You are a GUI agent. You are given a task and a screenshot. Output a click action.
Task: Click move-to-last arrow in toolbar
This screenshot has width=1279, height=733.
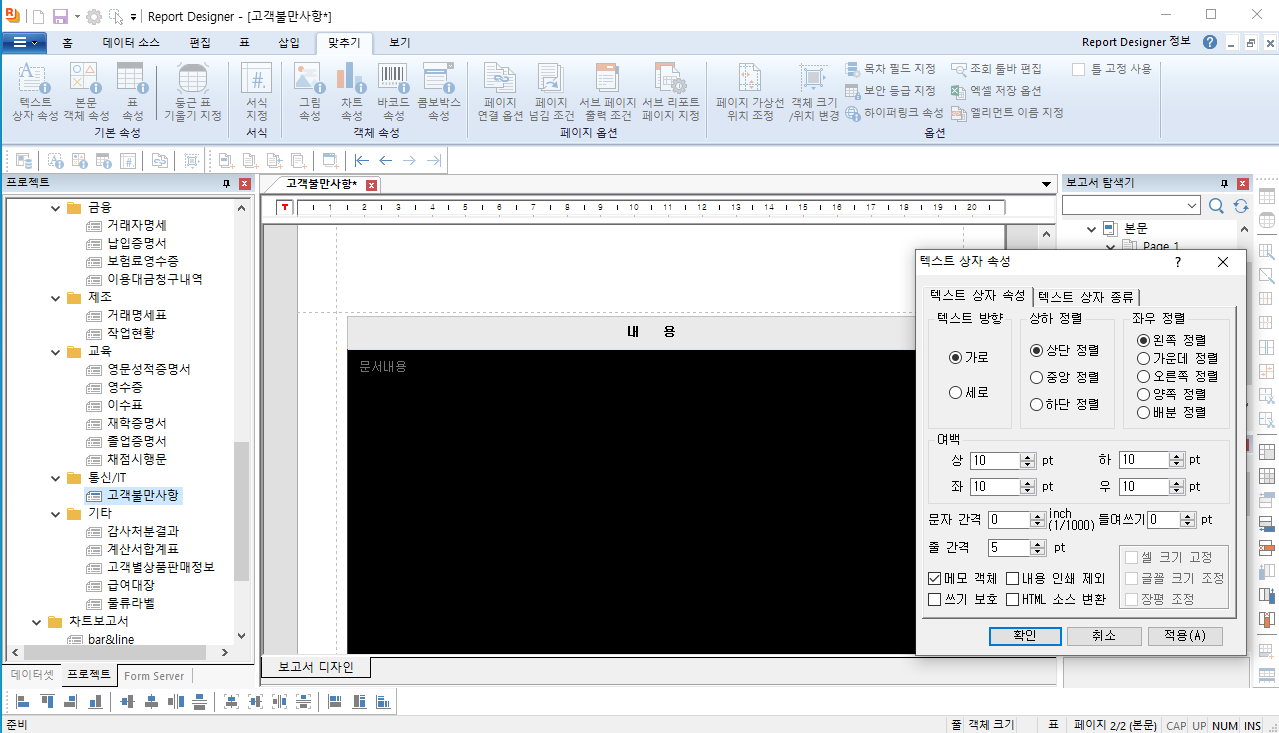click(434, 160)
